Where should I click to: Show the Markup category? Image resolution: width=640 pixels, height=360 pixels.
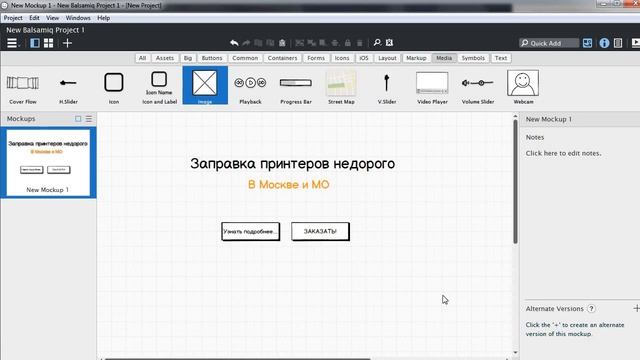pyautogui.click(x=416, y=58)
